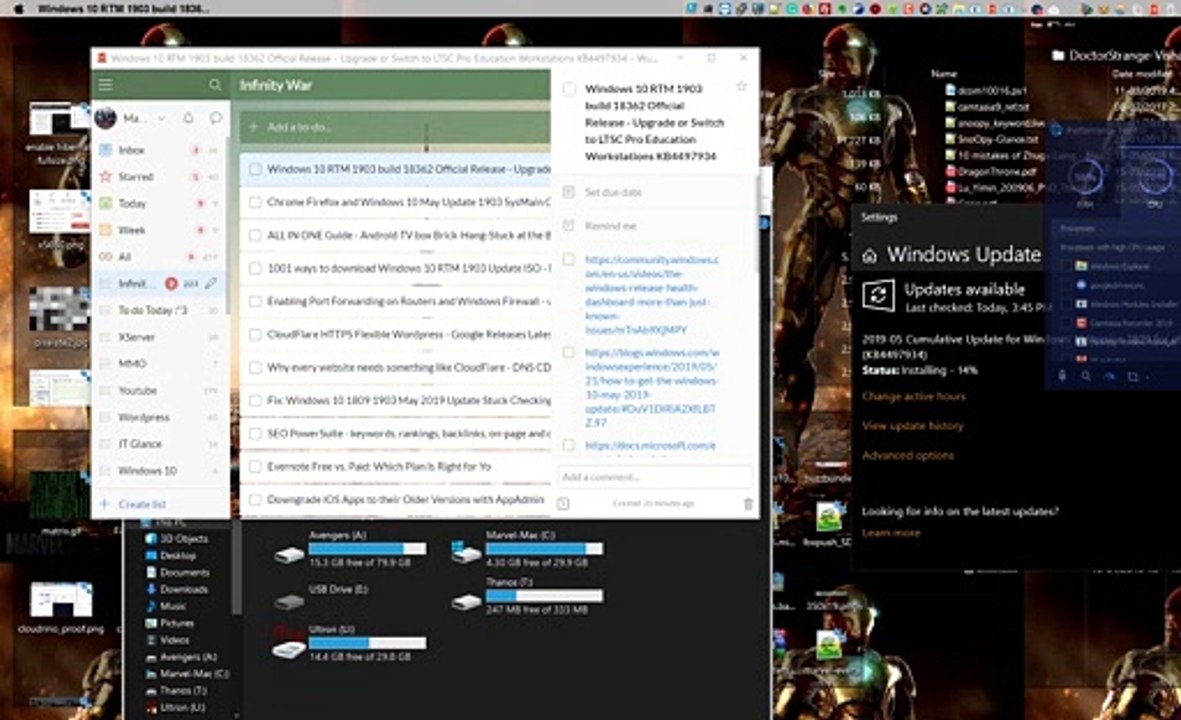Click the 'Fix Windows 10 1809 1903' task text
Screen dimensions: 1181x720
coord(409,401)
